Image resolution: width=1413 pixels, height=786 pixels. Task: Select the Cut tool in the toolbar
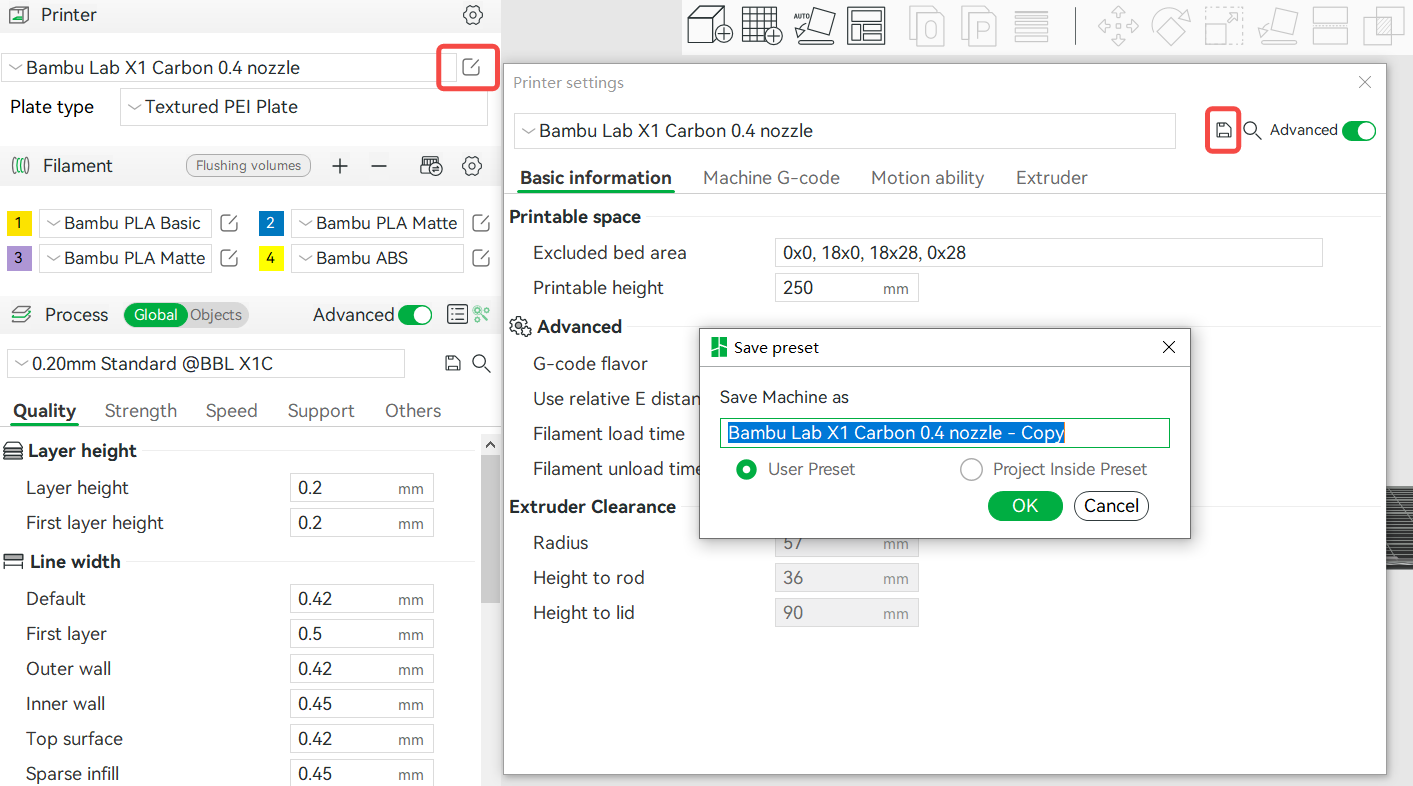click(x=1331, y=27)
